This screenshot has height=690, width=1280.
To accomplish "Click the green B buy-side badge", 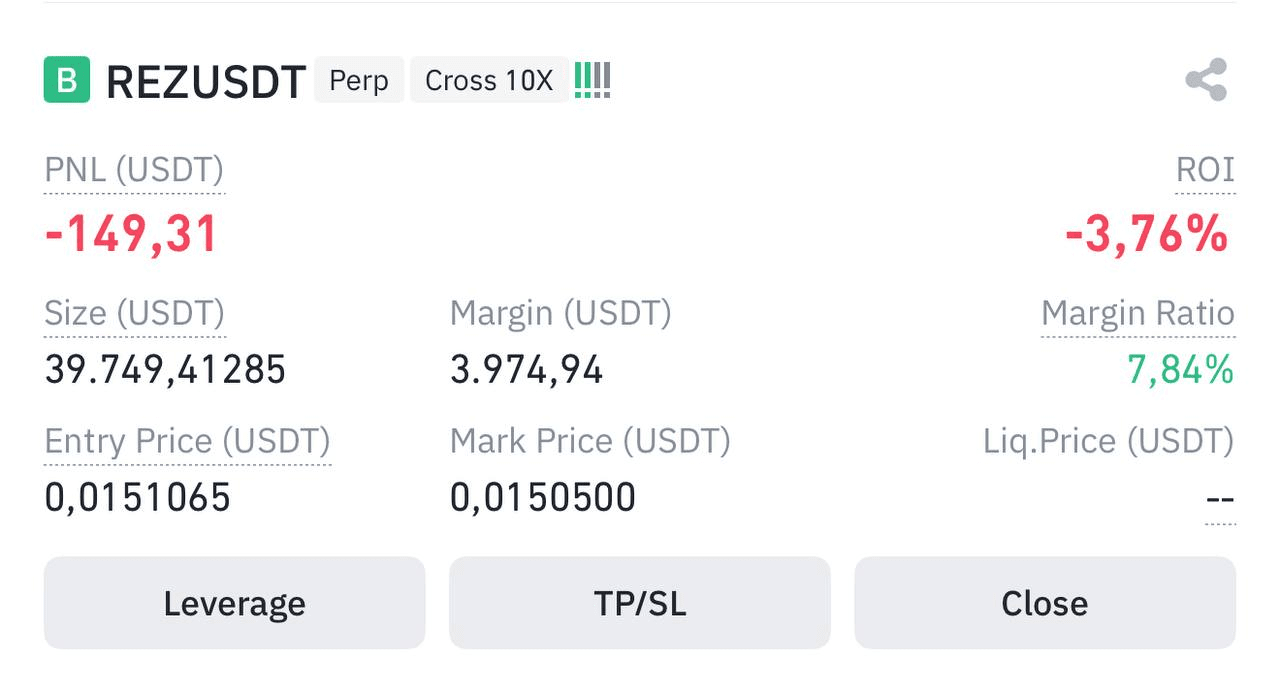I will click(67, 80).
